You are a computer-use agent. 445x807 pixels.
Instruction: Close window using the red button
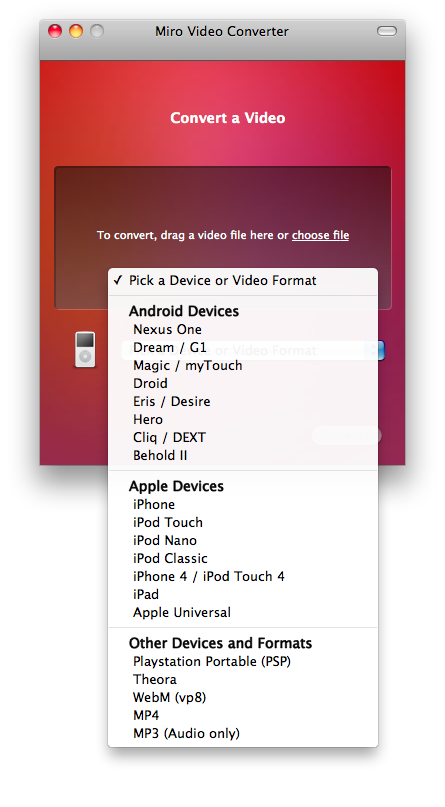click(55, 31)
